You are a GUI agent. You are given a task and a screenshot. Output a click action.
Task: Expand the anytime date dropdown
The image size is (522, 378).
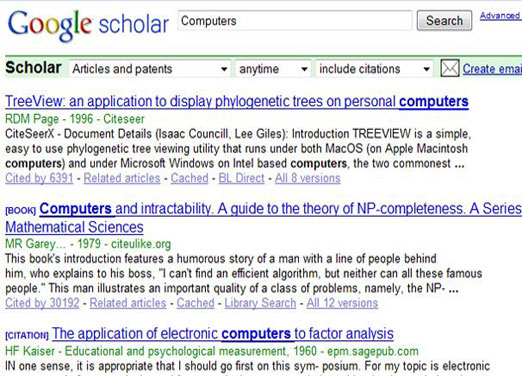pyautogui.click(x=273, y=69)
